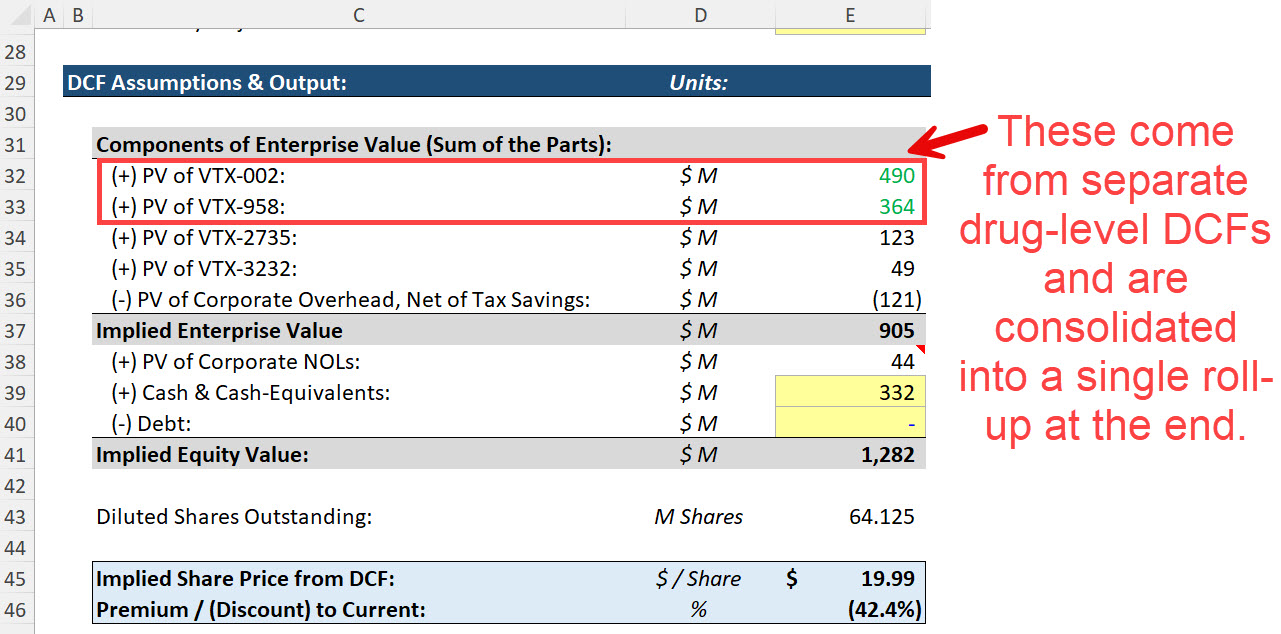This screenshot has height=634, width=1281.
Task: Click the '%' units cell in row 46
Action: coord(699,609)
